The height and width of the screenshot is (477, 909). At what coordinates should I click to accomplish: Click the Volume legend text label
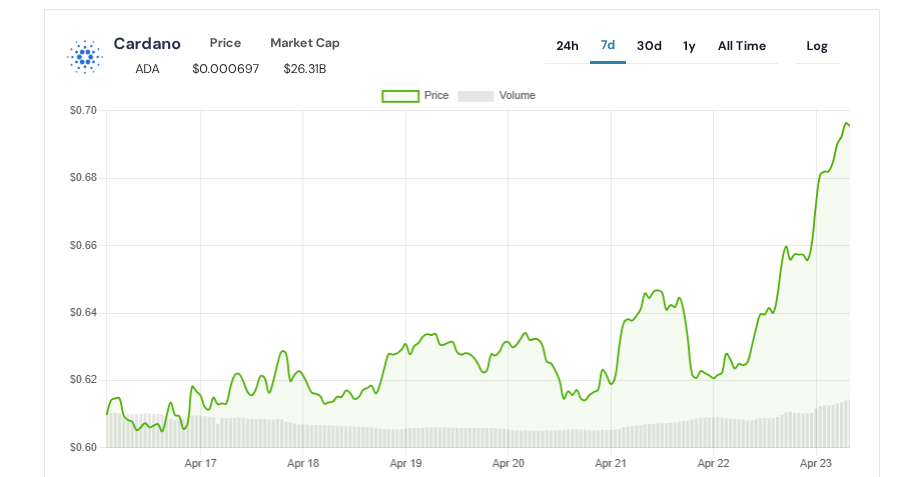(x=517, y=96)
